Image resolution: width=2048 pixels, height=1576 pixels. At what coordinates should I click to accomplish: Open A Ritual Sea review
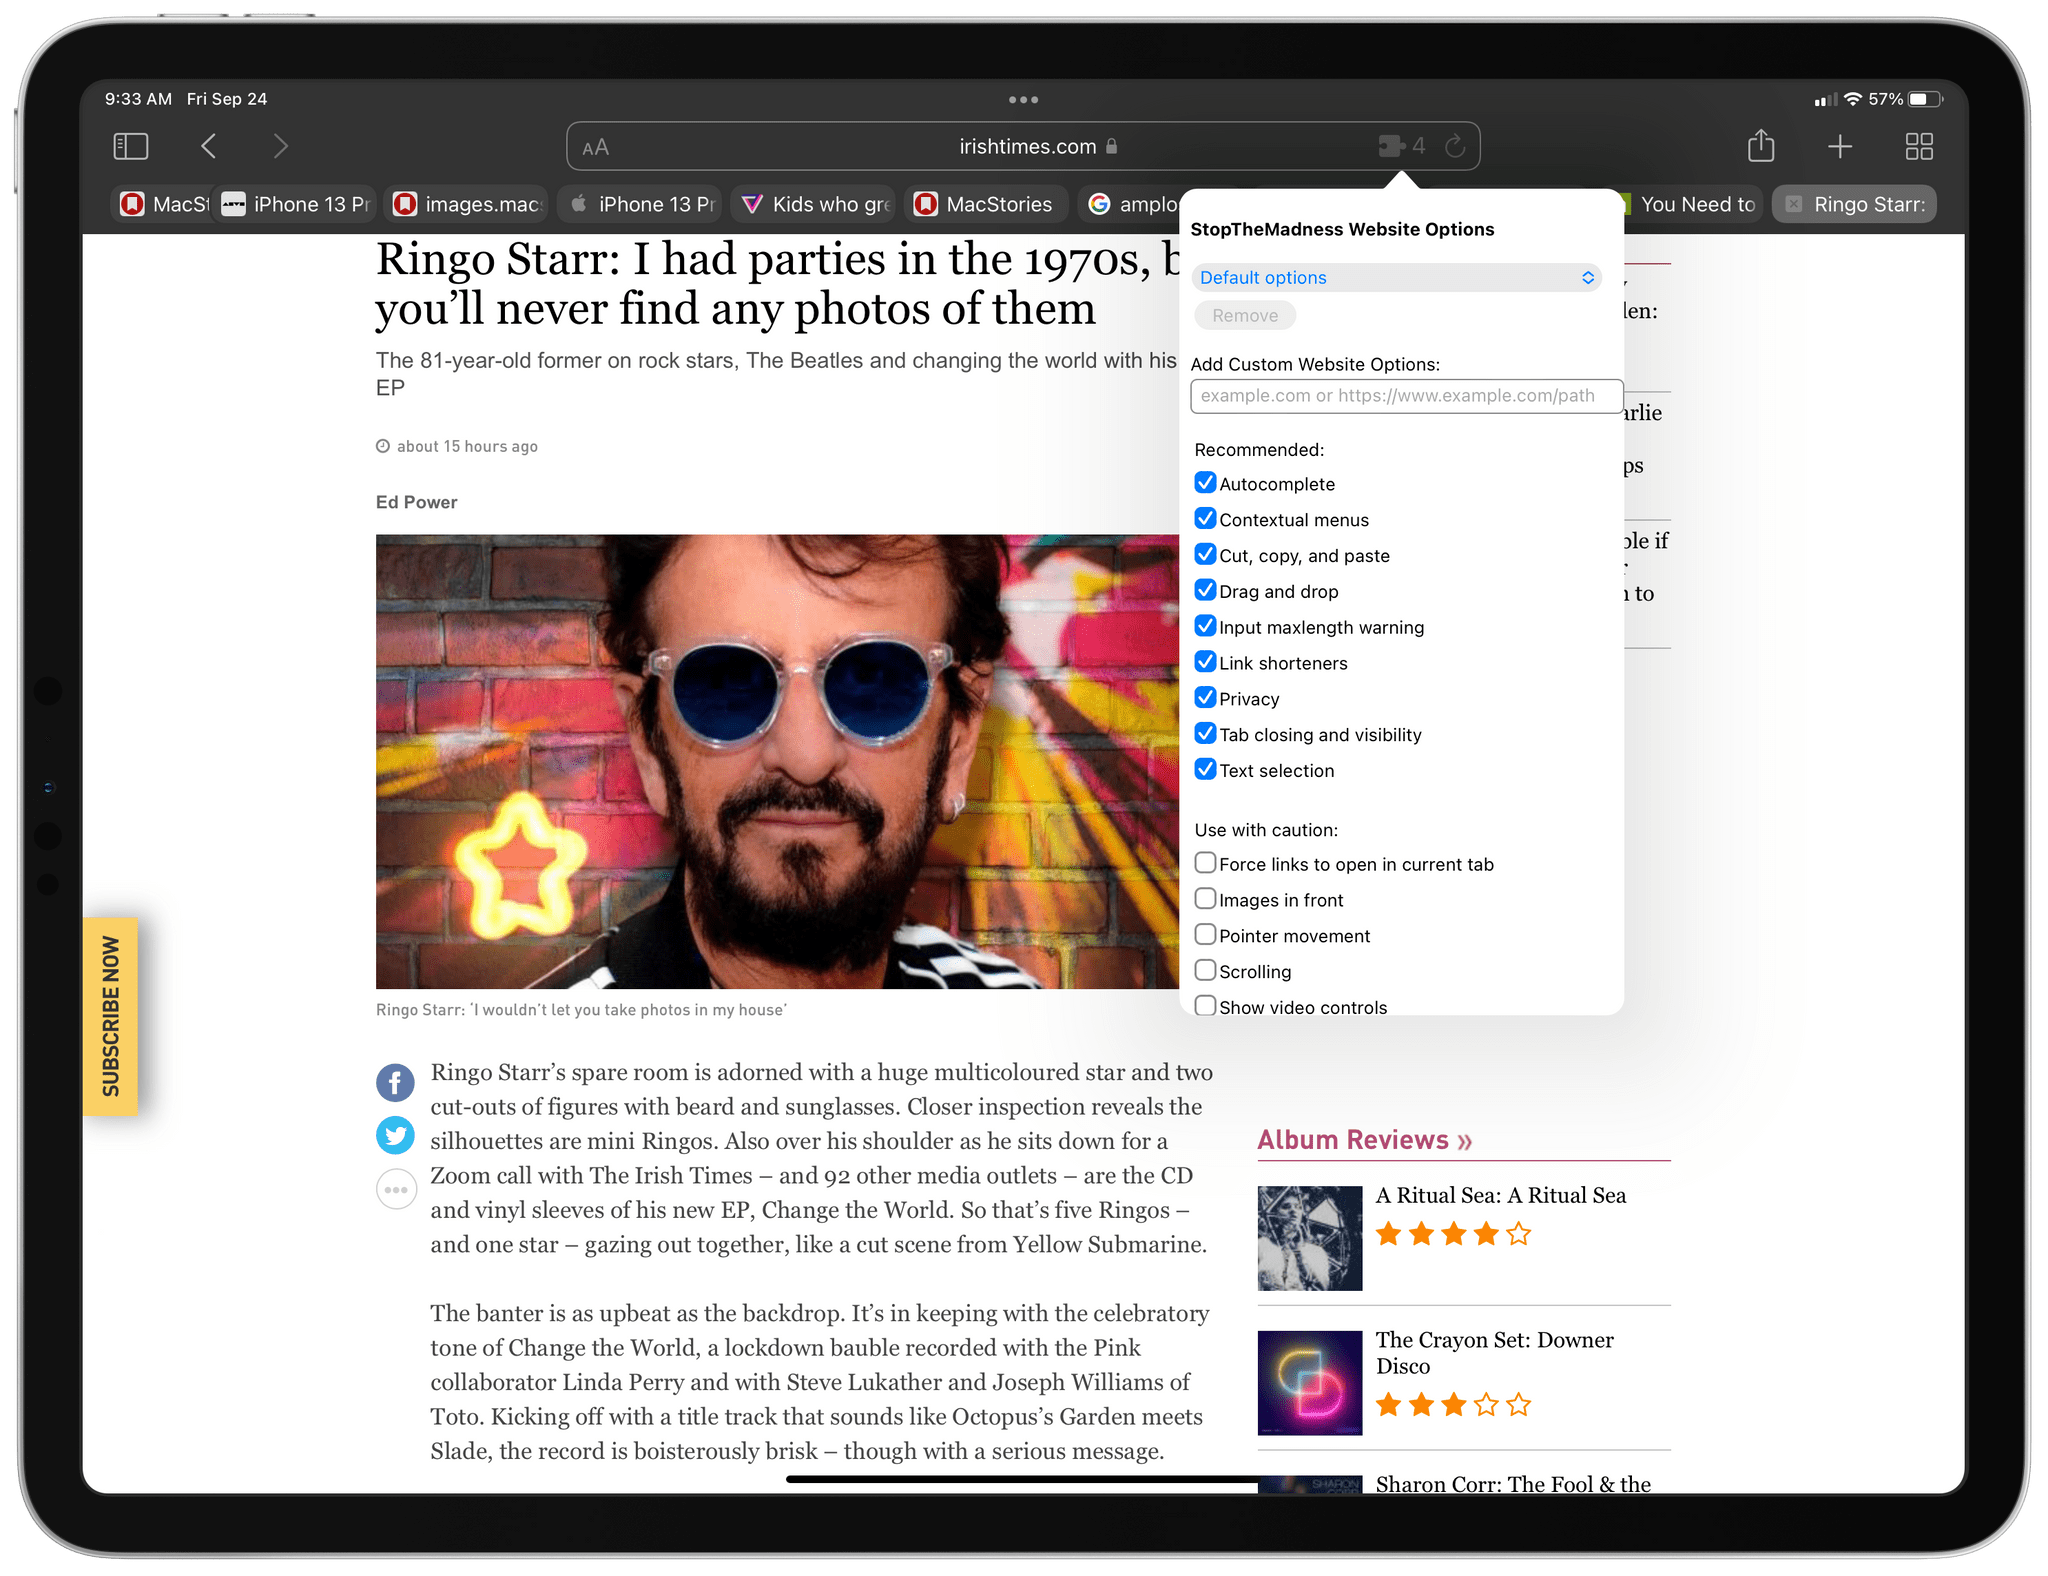coord(1501,1195)
